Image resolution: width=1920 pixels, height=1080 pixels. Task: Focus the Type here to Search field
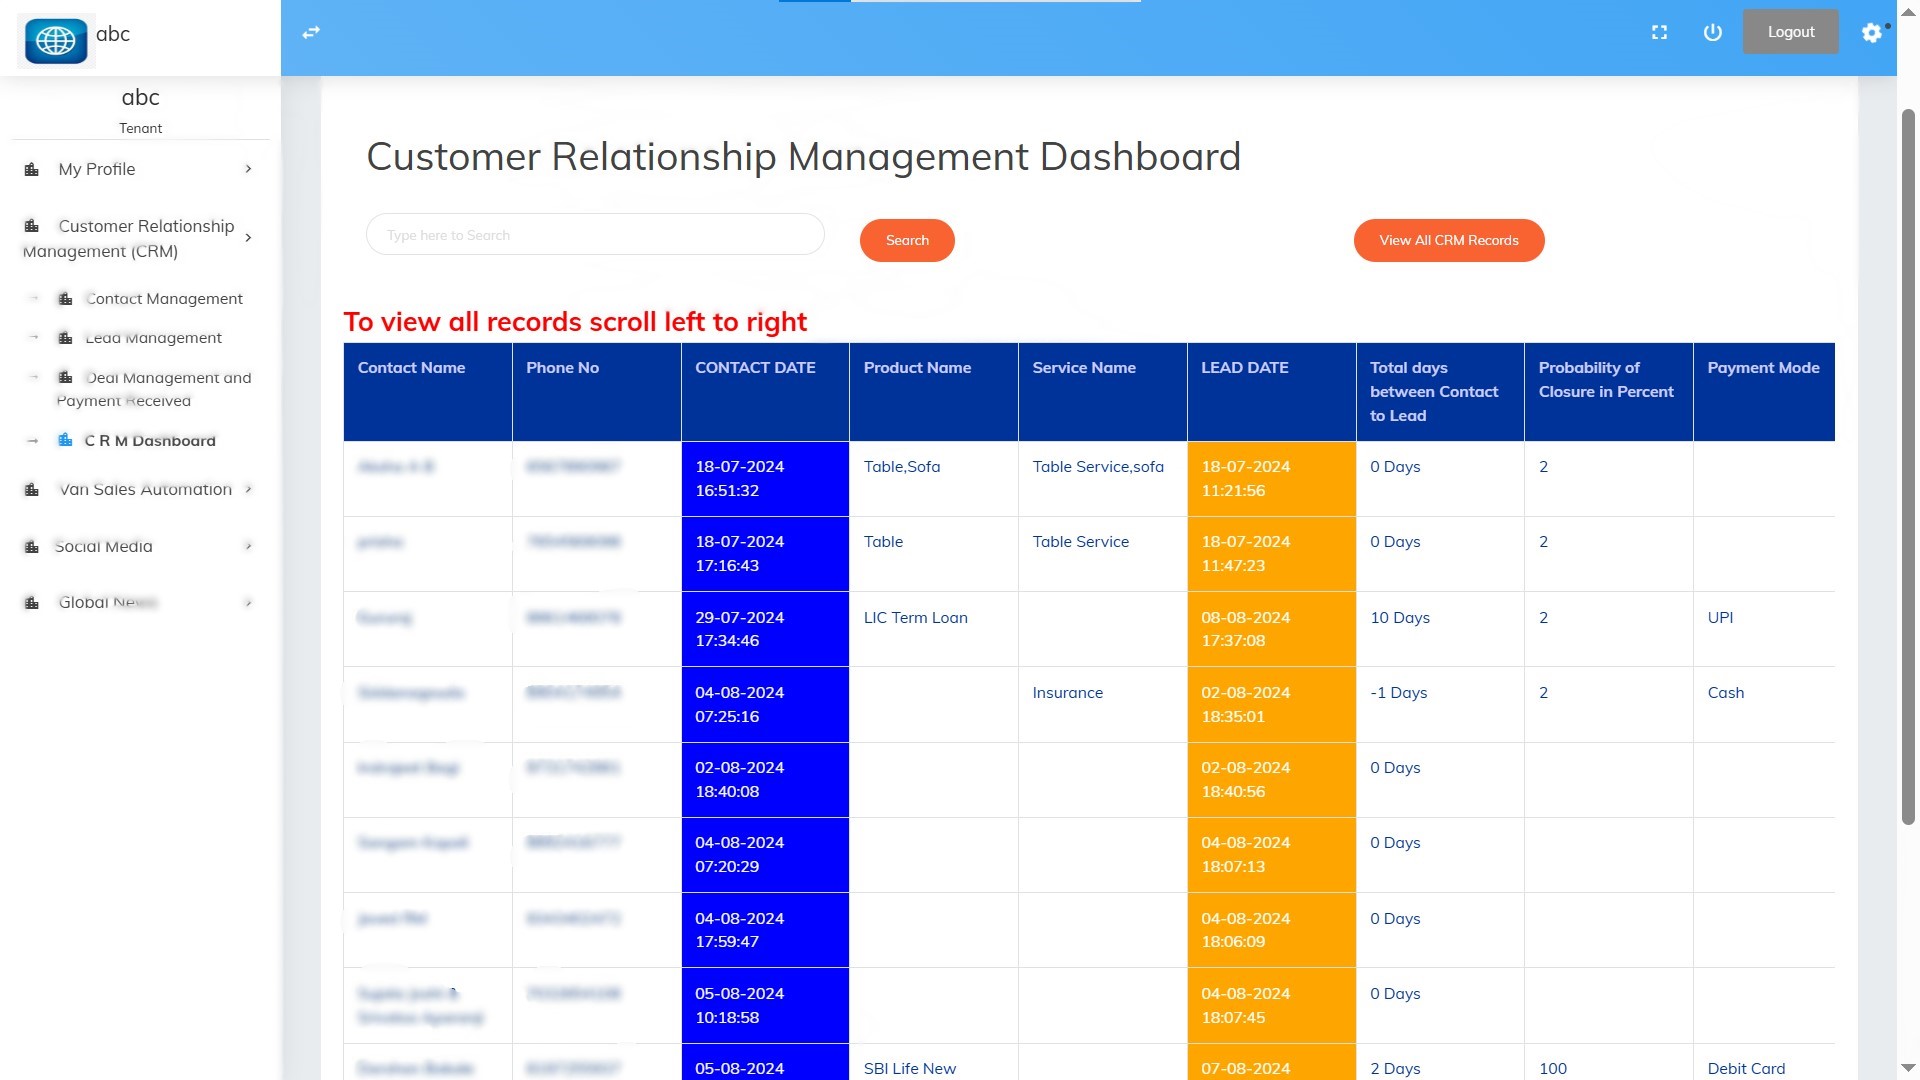[x=595, y=235]
